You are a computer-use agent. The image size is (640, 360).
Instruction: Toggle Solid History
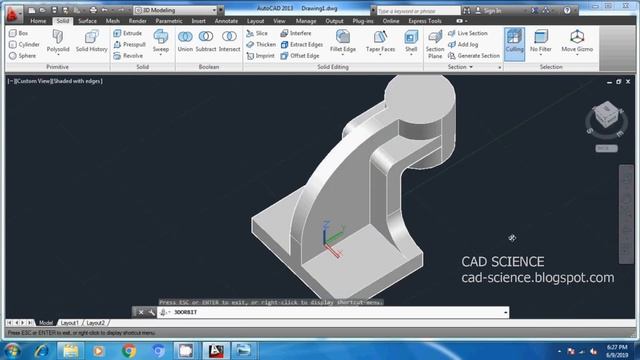(91, 42)
